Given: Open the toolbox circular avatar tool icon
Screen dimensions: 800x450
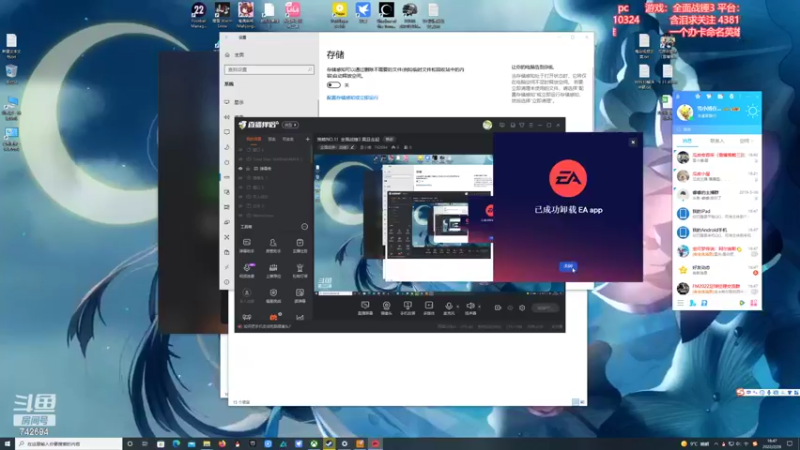Looking at the screenshot, I should (x=247, y=295).
